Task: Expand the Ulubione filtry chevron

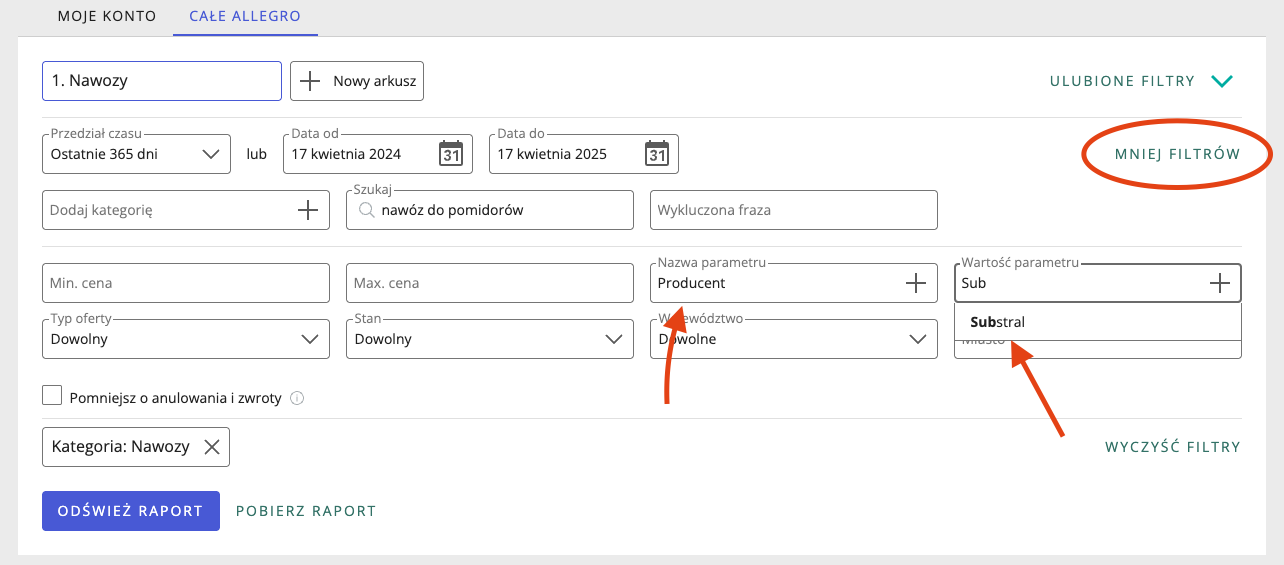Action: tap(1221, 81)
